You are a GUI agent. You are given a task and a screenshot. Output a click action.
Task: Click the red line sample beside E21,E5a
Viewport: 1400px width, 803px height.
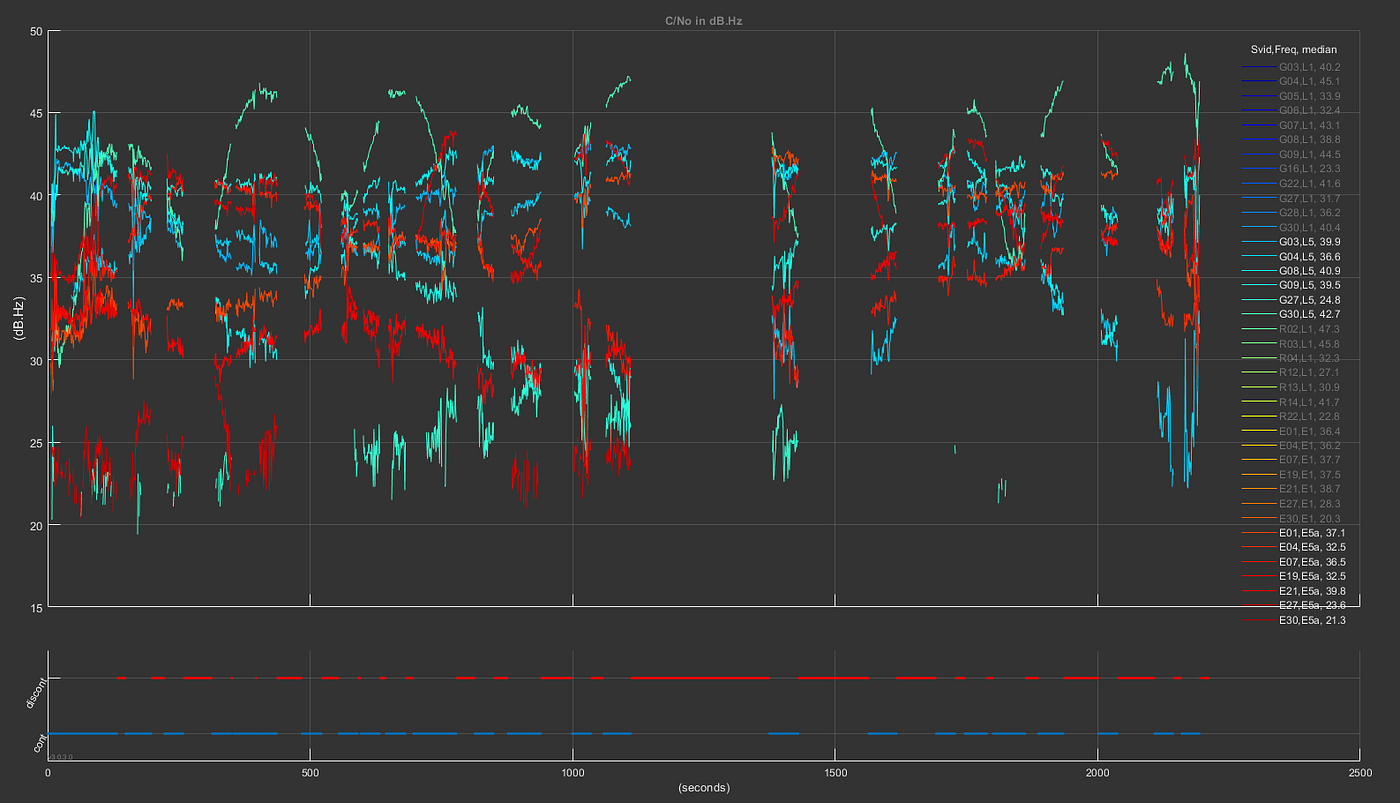pyautogui.click(x=1258, y=591)
